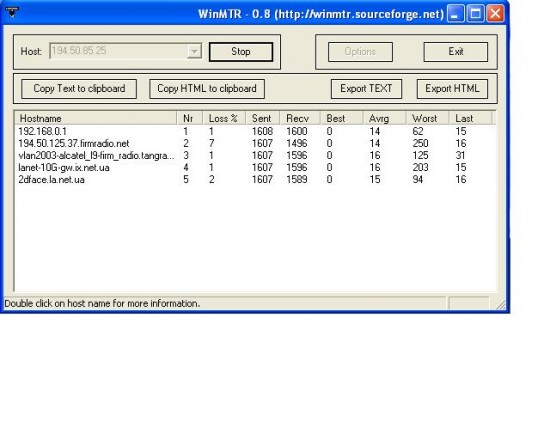This screenshot has height=440, width=550.
Task: Click the Last column header
Action: click(470, 118)
